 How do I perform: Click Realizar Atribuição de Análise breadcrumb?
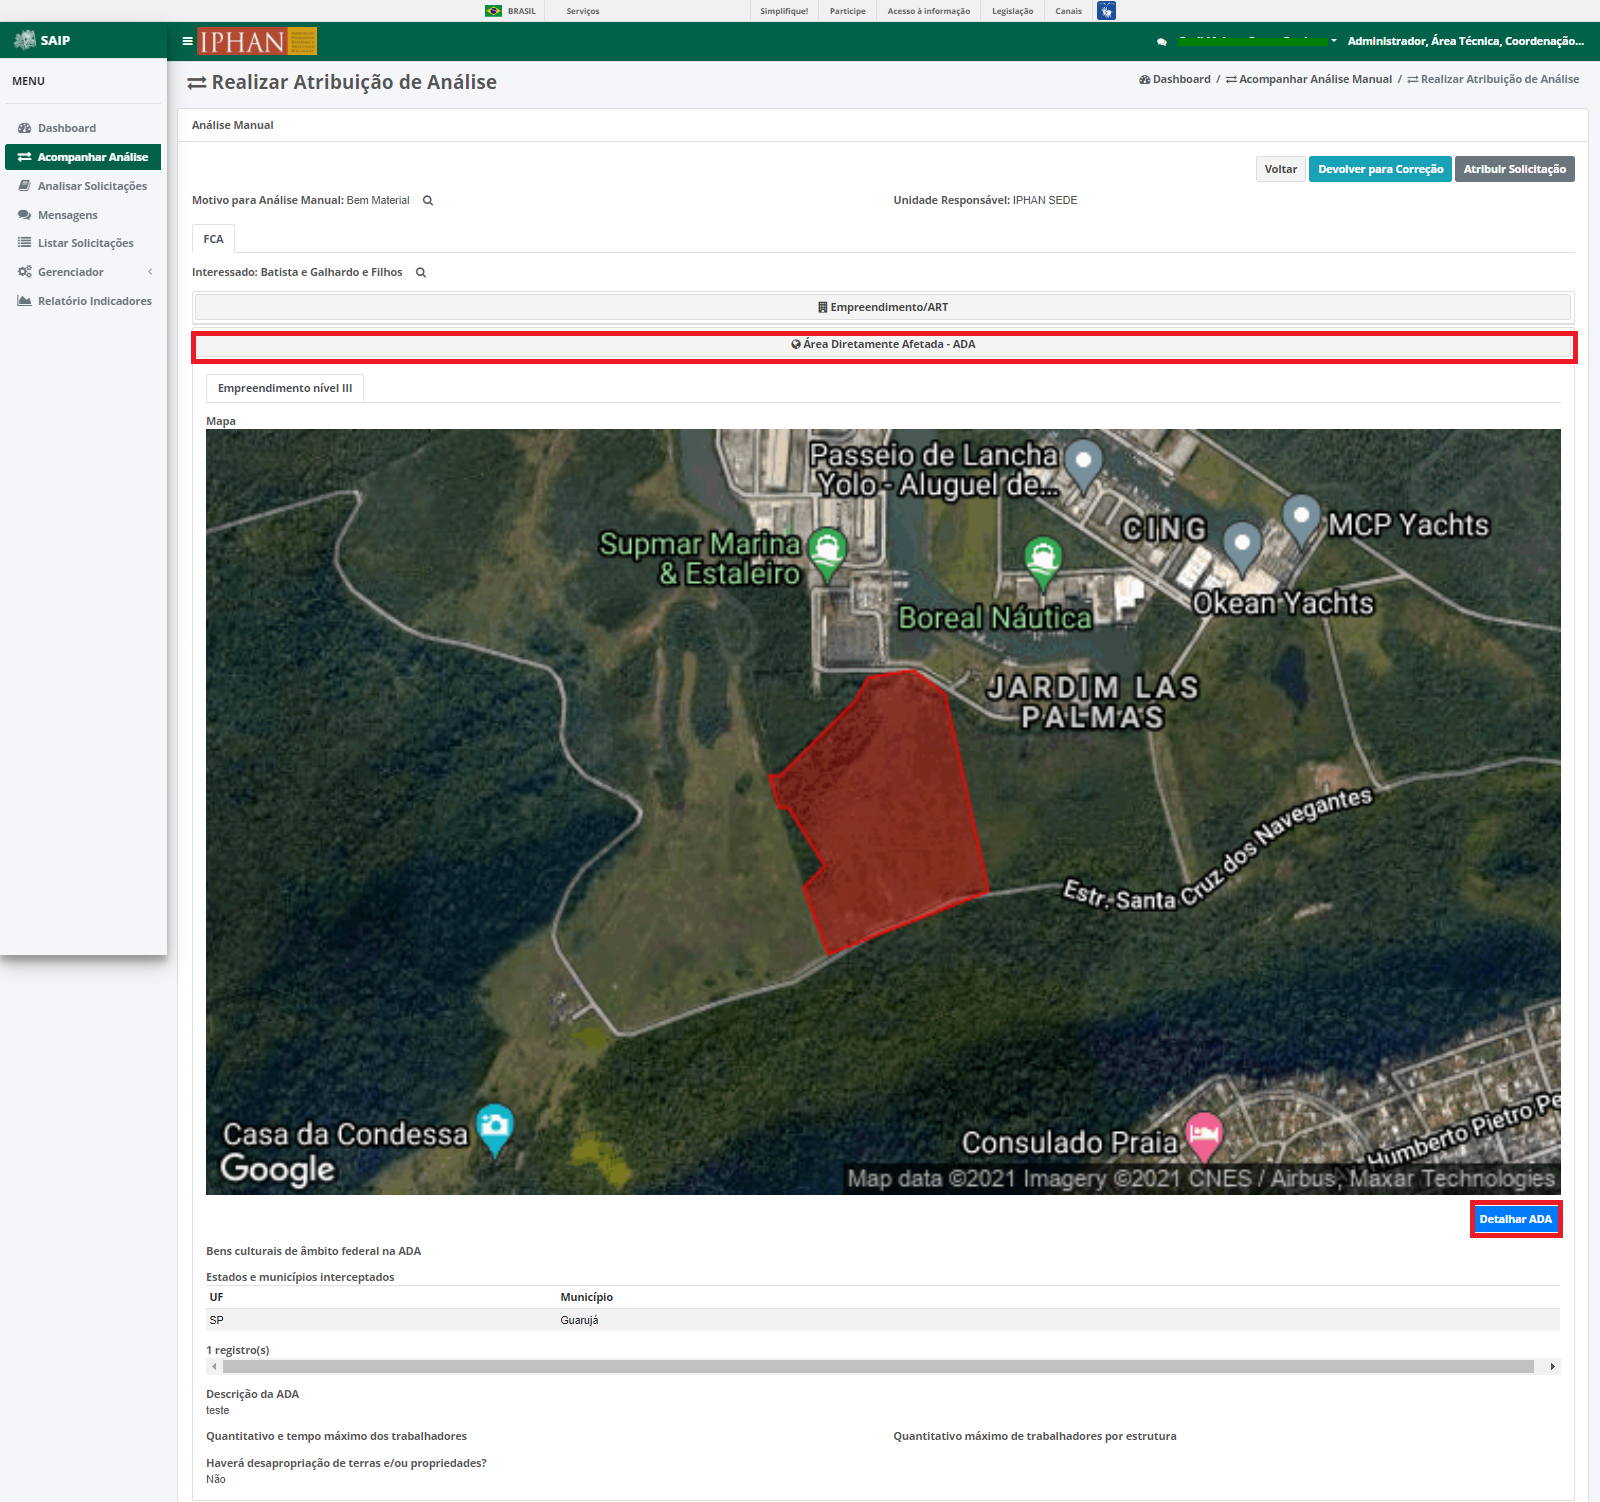coord(1493,79)
